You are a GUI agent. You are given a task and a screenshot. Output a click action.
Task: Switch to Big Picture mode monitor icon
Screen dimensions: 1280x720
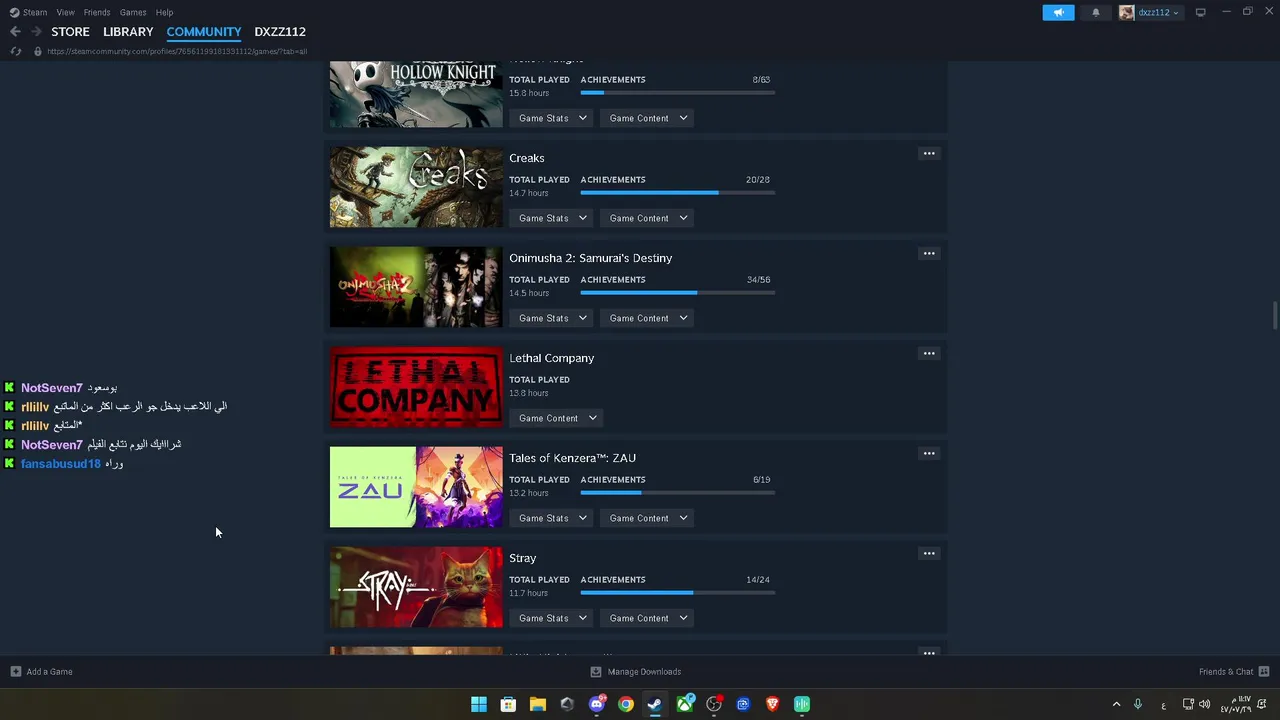(1200, 12)
